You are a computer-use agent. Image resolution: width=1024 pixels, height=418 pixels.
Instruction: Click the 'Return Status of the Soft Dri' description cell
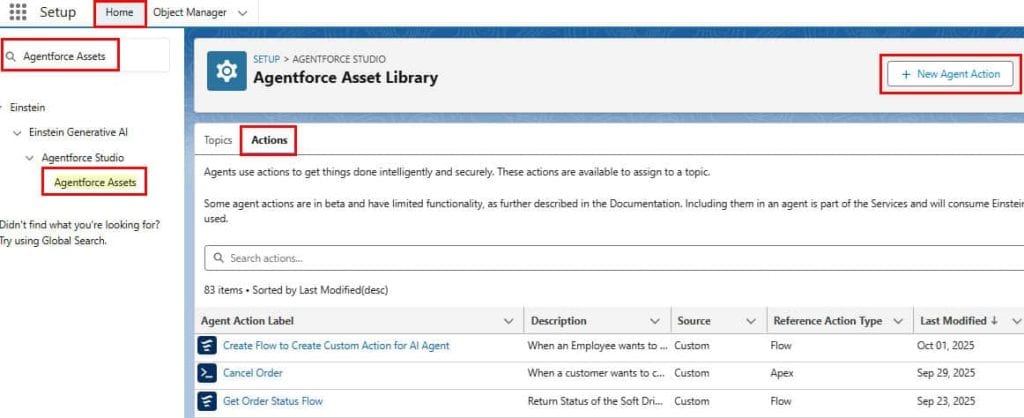tap(597, 400)
